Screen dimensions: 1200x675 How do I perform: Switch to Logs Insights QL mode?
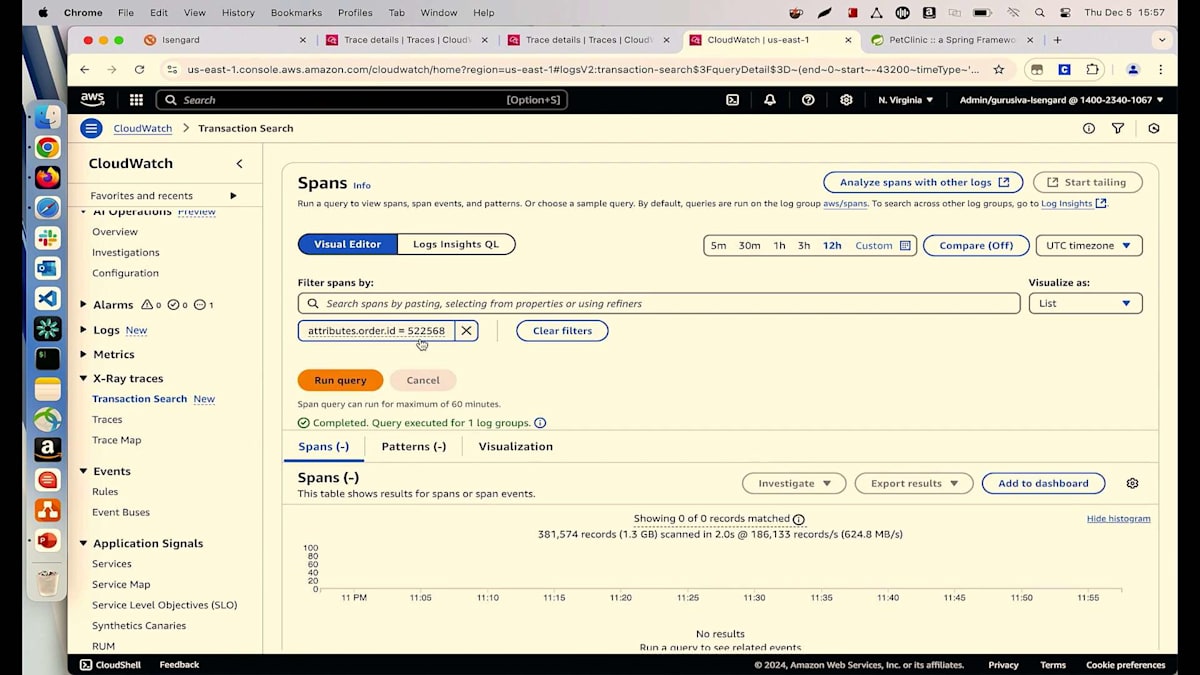(456, 245)
